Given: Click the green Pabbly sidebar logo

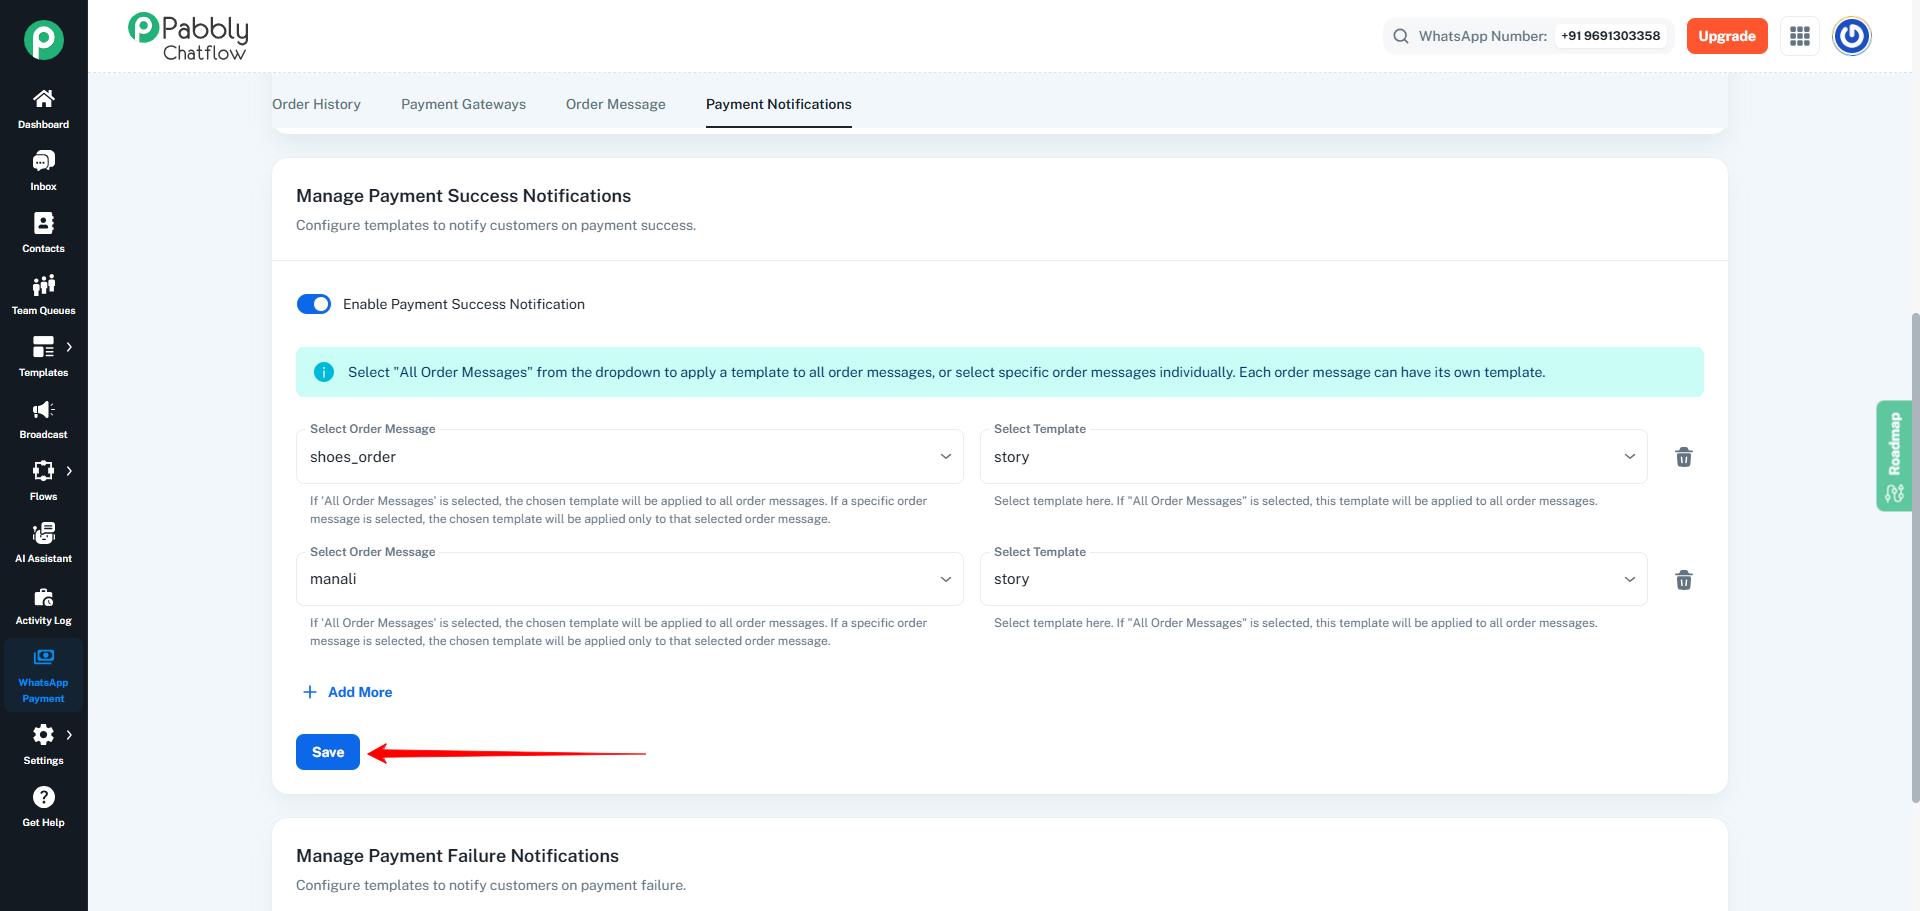Looking at the screenshot, I should [44, 40].
